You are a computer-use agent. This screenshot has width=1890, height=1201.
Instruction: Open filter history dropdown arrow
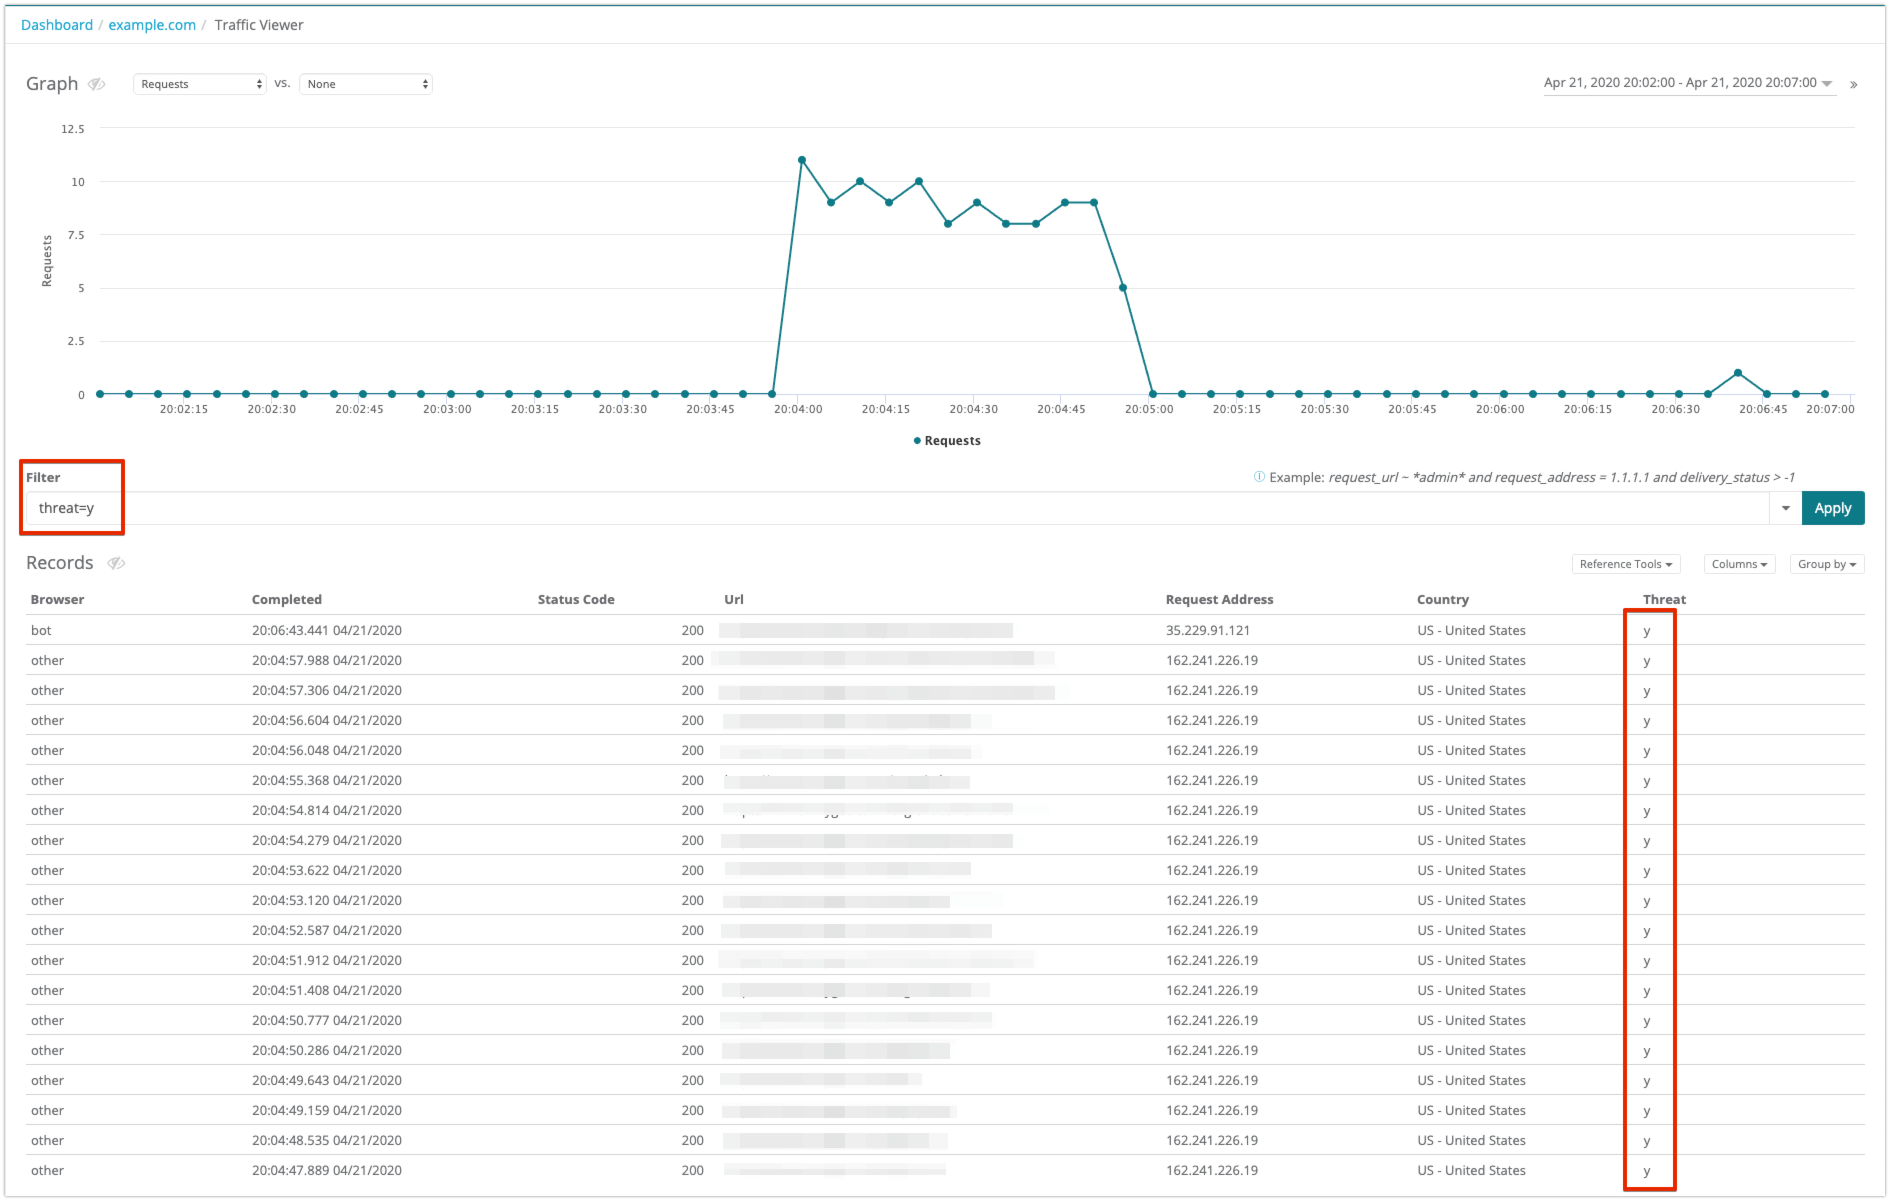1785,508
